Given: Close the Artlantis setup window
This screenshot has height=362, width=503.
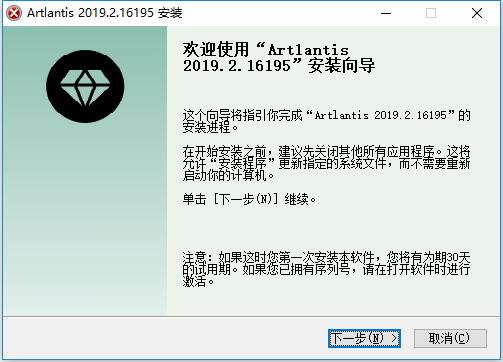Looking at the screenshot, I should 477,13.
